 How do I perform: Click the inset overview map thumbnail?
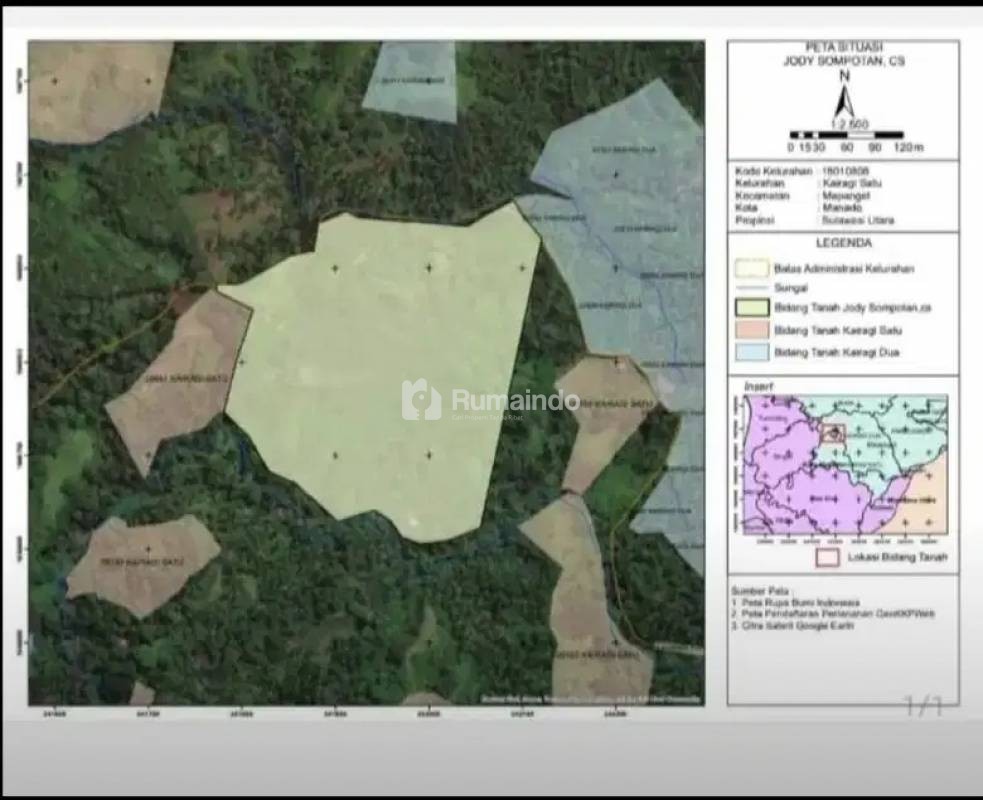pyautogui.click(x=845, y=465)
